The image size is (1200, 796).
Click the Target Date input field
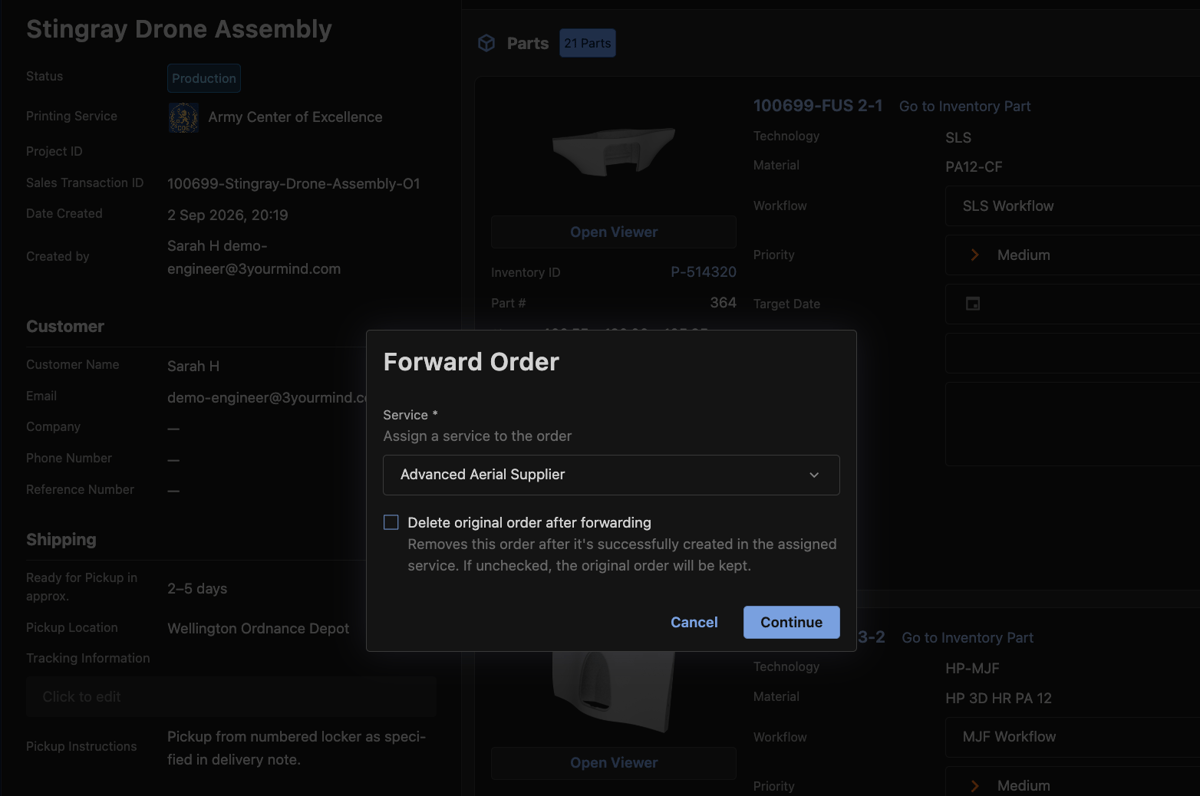click(x=1072, y=304)
